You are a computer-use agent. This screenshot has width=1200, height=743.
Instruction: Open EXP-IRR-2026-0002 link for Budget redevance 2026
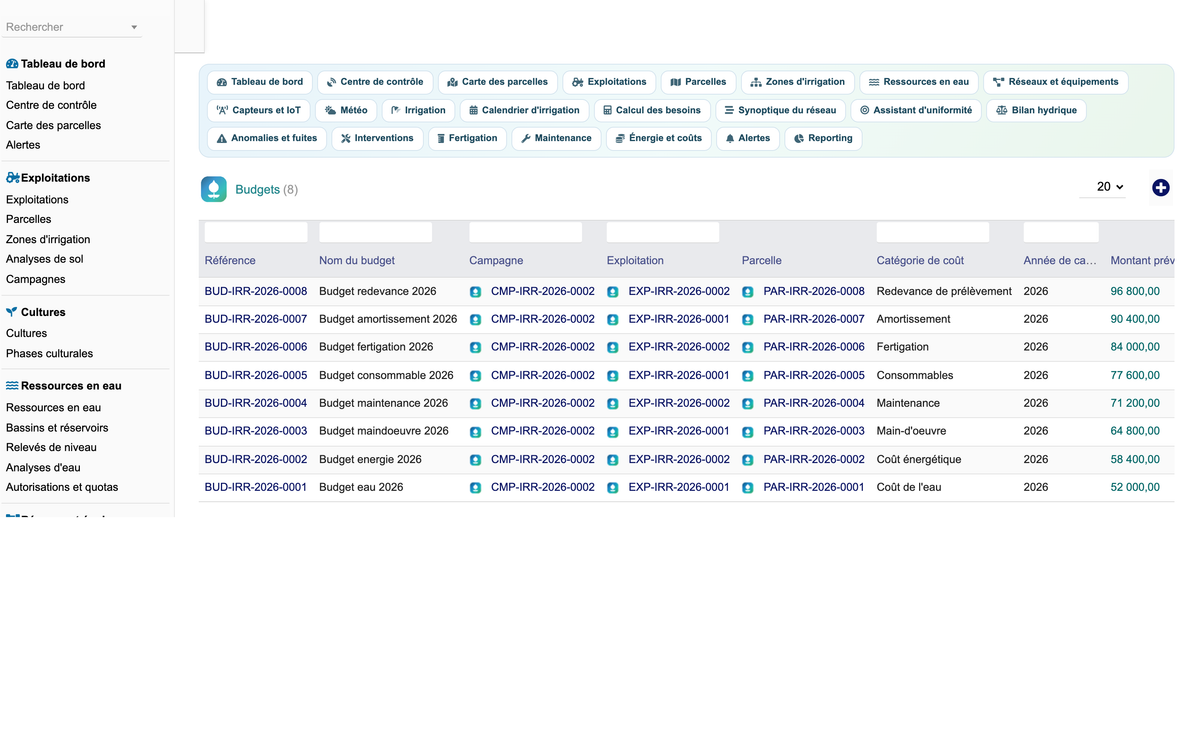[x=679, y=292]
